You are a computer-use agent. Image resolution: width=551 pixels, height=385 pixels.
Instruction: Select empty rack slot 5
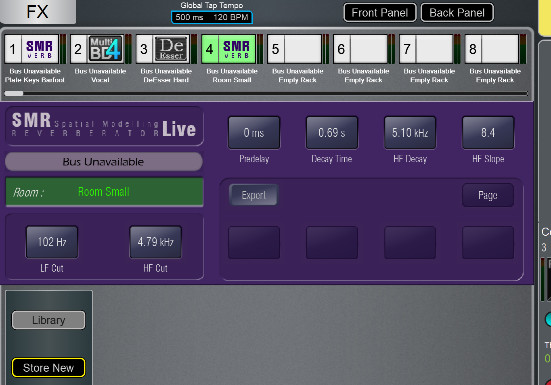[294, 49]
